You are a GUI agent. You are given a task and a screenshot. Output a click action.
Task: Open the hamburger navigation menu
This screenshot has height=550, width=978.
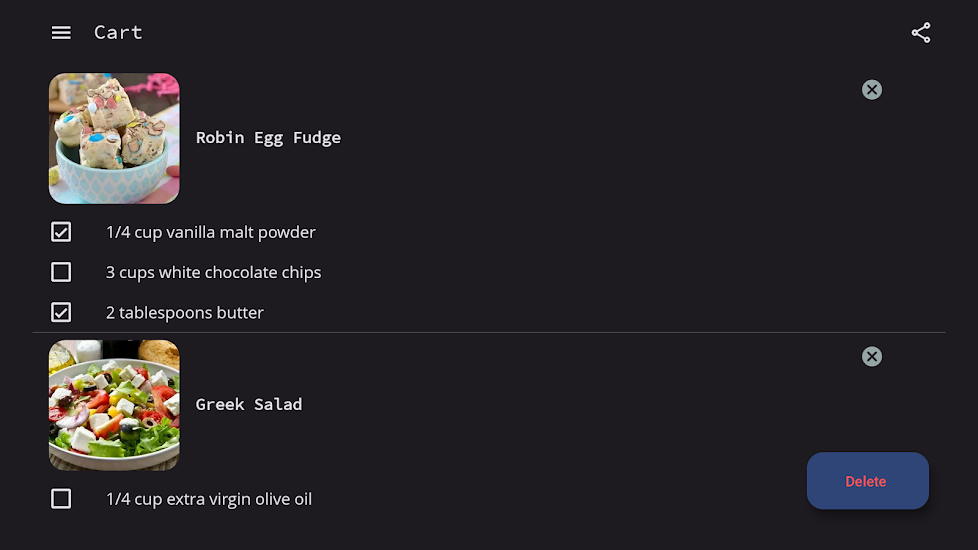[x=61, y=32]
